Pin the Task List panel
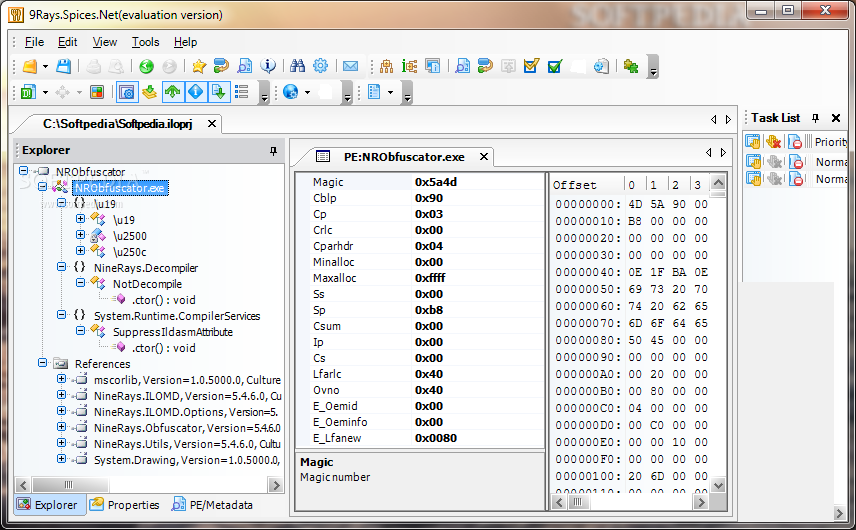This screenshot has height=530, width=856. click(816, 118)
